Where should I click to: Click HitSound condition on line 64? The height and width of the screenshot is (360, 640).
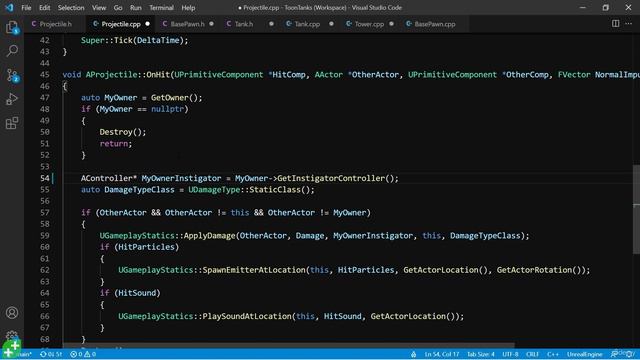tap(137, 293)
